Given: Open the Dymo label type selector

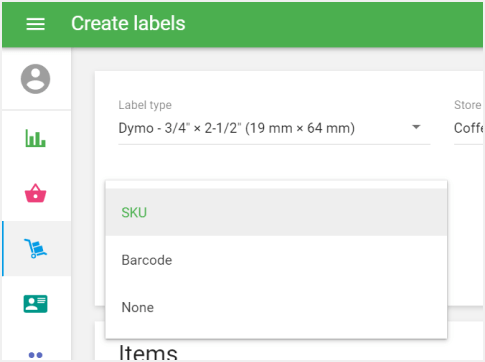Looking at the screenshot, I should (274, 128).
